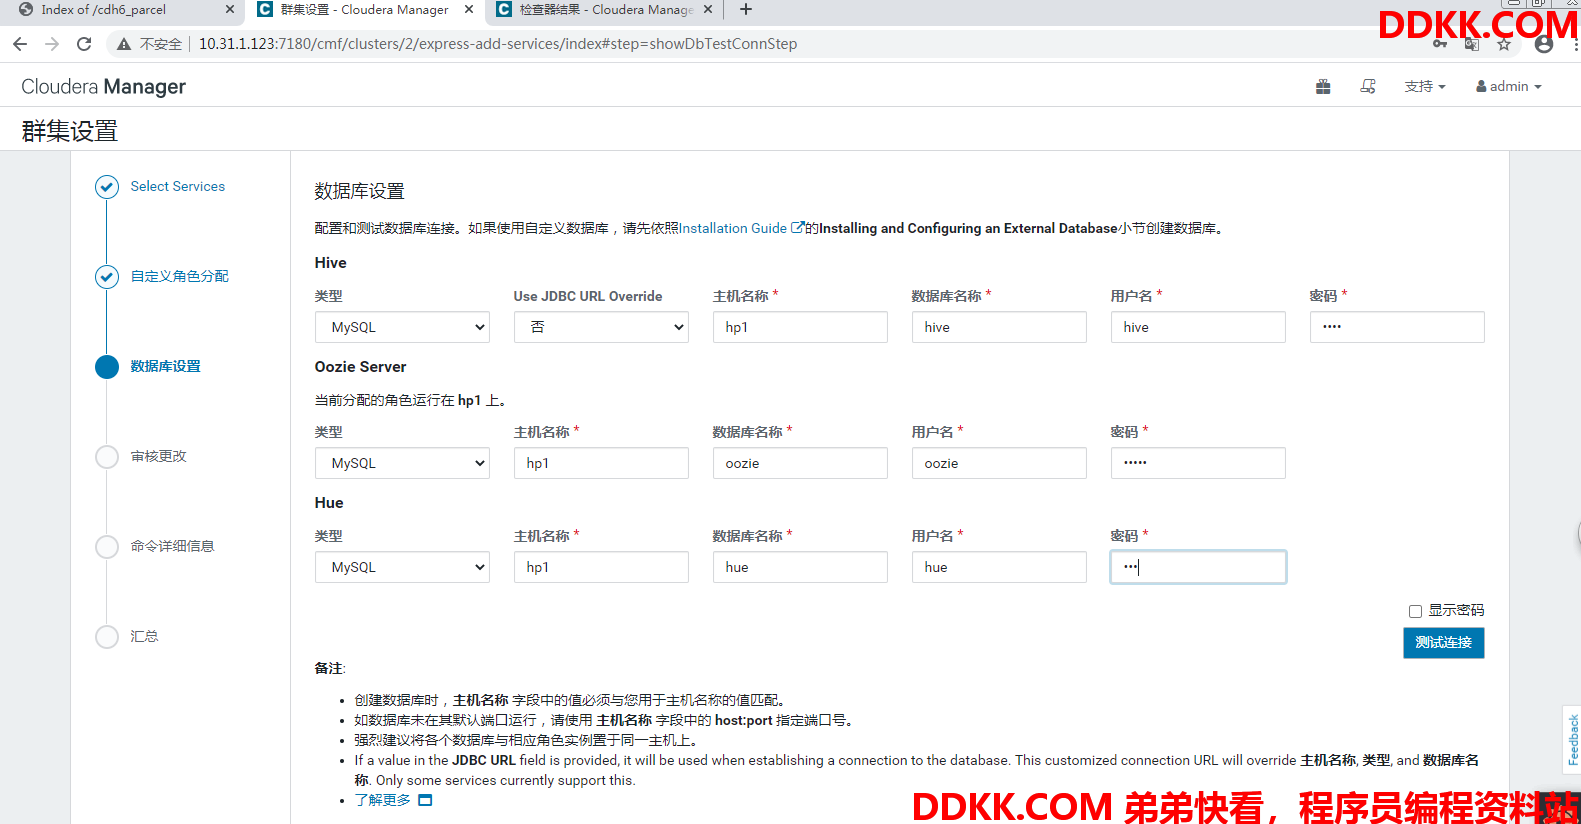Open the parcels gift-box icon in header

pyautogui.click(x=1323, y=87)
